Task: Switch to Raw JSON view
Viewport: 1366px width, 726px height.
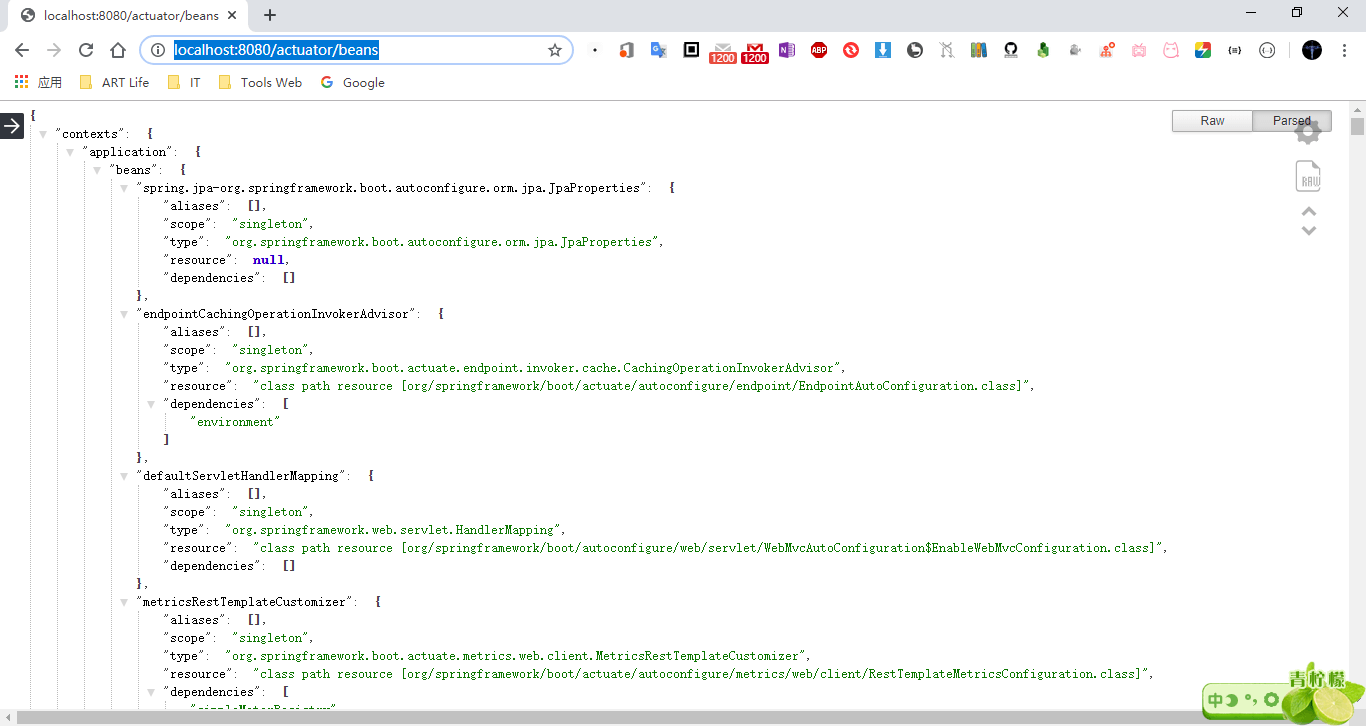Action: tap(1212, 121)
